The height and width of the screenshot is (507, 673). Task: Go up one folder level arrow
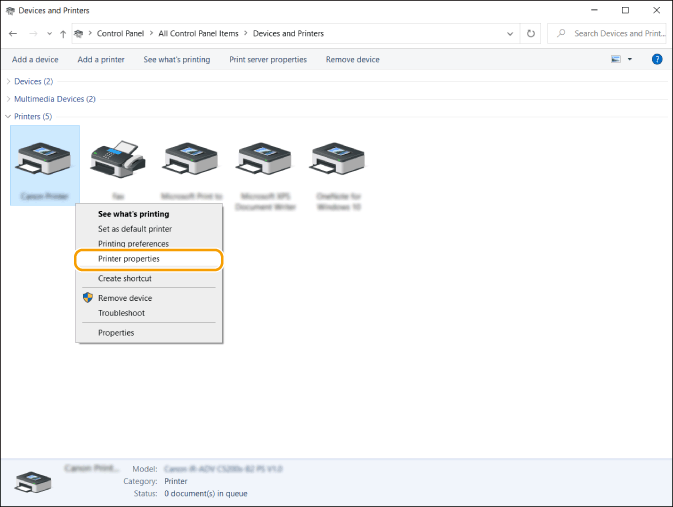click(63, 33)
